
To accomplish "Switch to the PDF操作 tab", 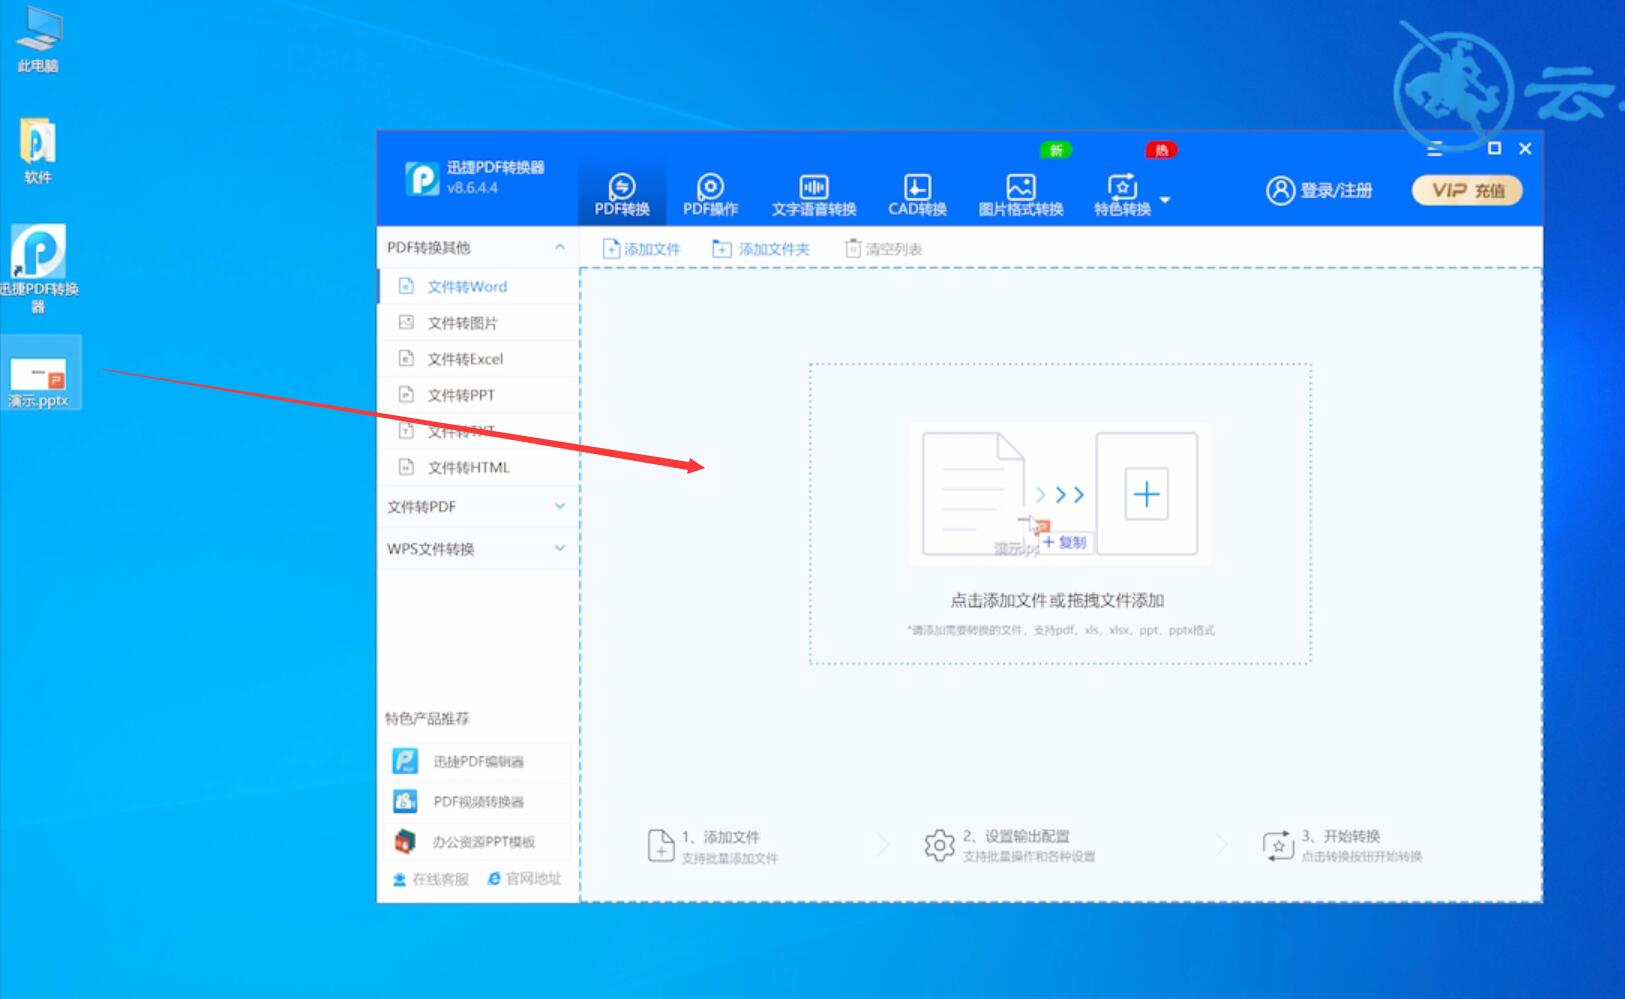I will click(x=710, y=195).
